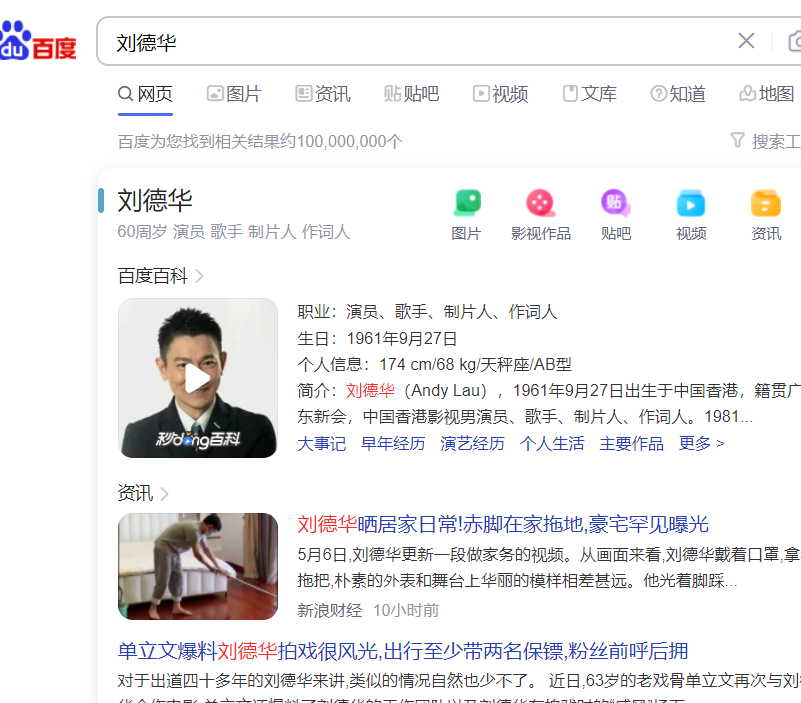Viewport: 801px width, 703px height.
Task: Expand 更多 encyclopedia sections
Action: [701, 443]
